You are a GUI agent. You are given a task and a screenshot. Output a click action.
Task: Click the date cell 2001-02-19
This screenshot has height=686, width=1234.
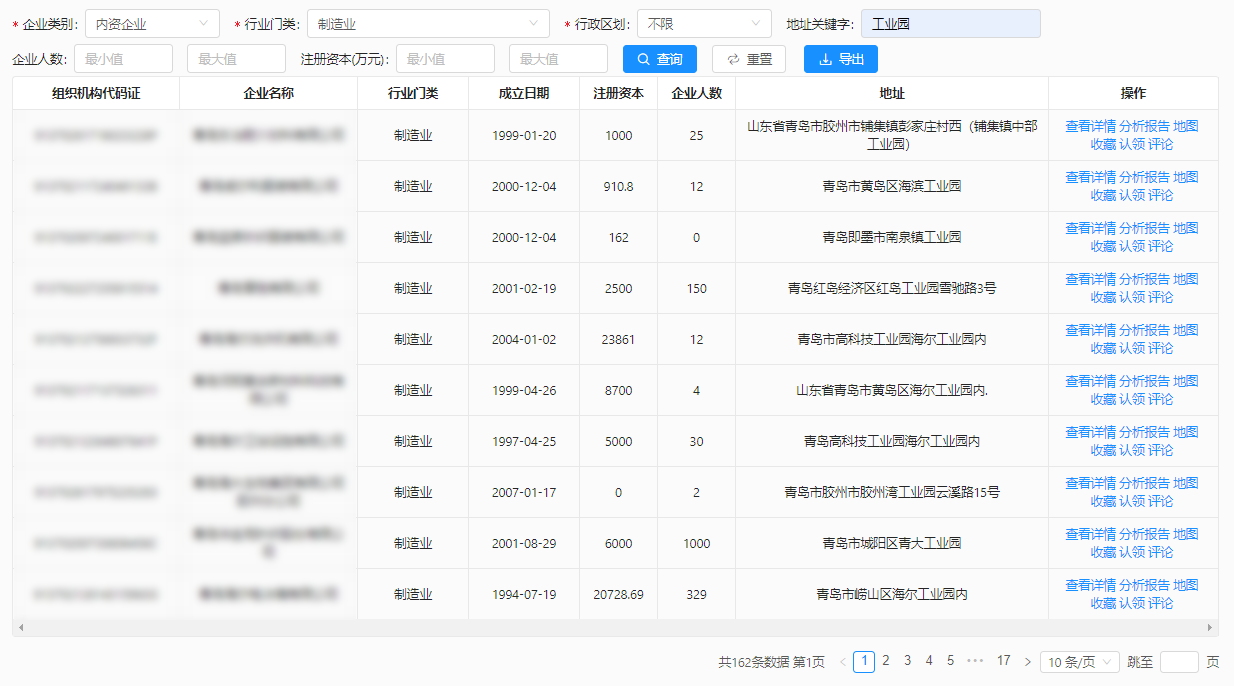click(x=524, y=288)
